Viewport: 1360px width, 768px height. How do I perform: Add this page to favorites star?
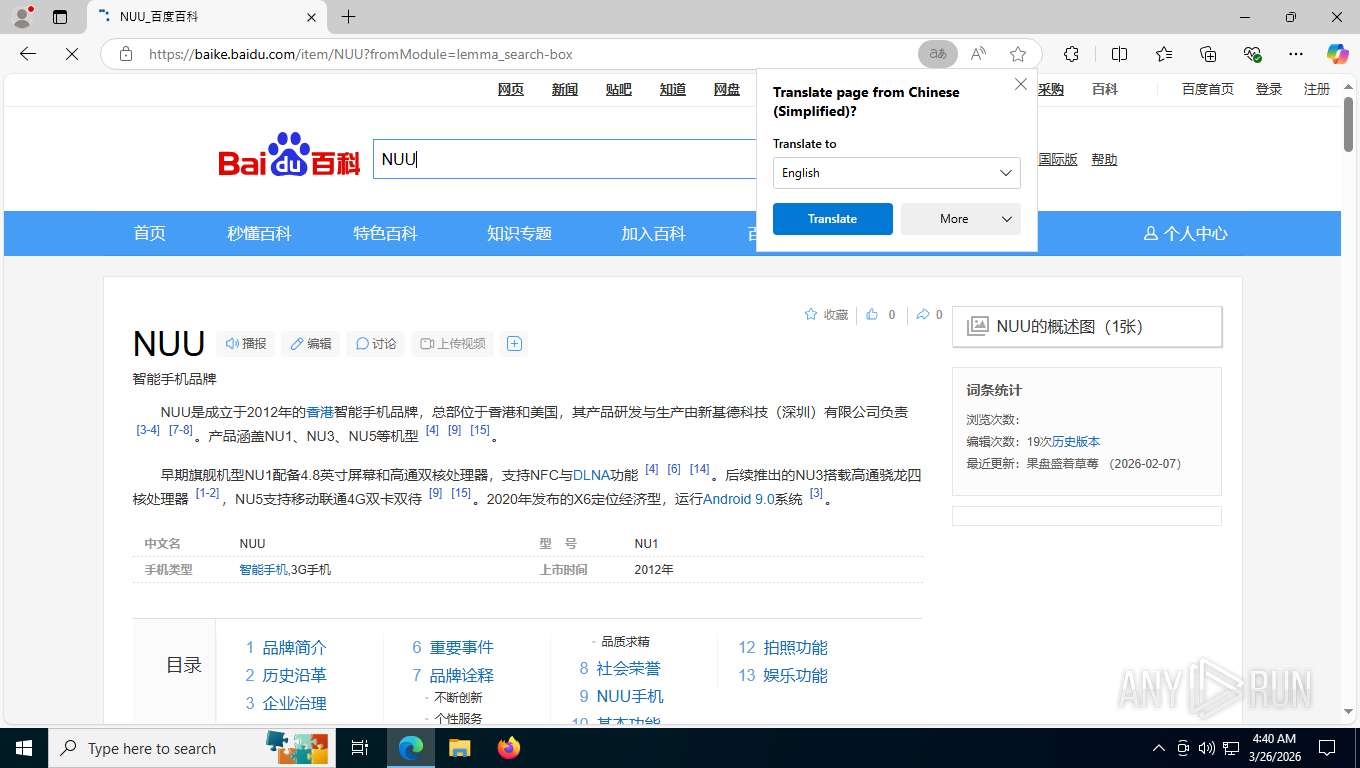tap(1018, 54)
